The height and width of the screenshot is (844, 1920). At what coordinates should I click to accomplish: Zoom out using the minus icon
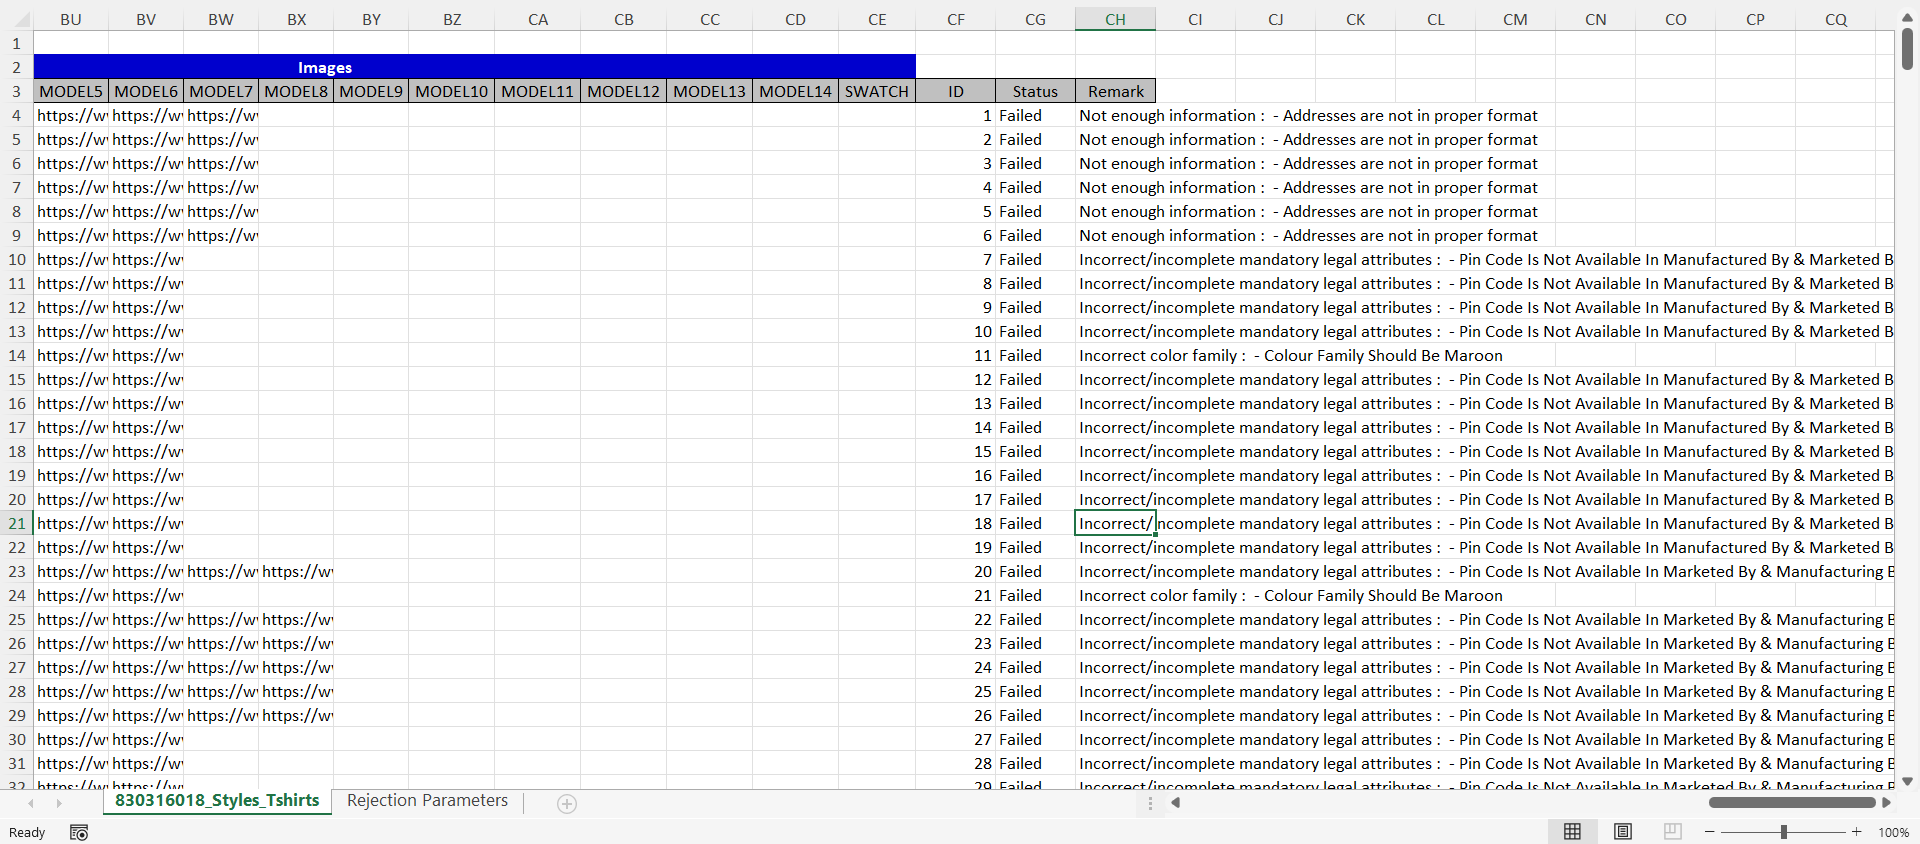1710,832
